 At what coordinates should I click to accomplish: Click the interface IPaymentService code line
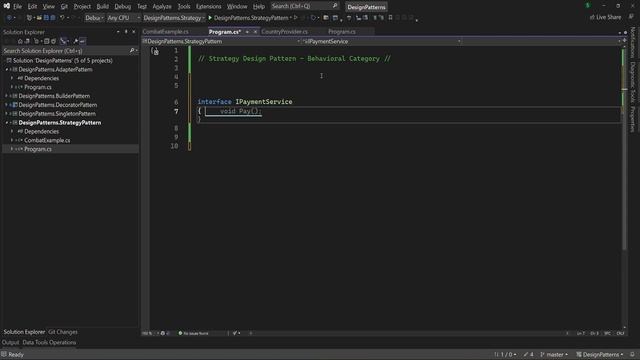245,102
